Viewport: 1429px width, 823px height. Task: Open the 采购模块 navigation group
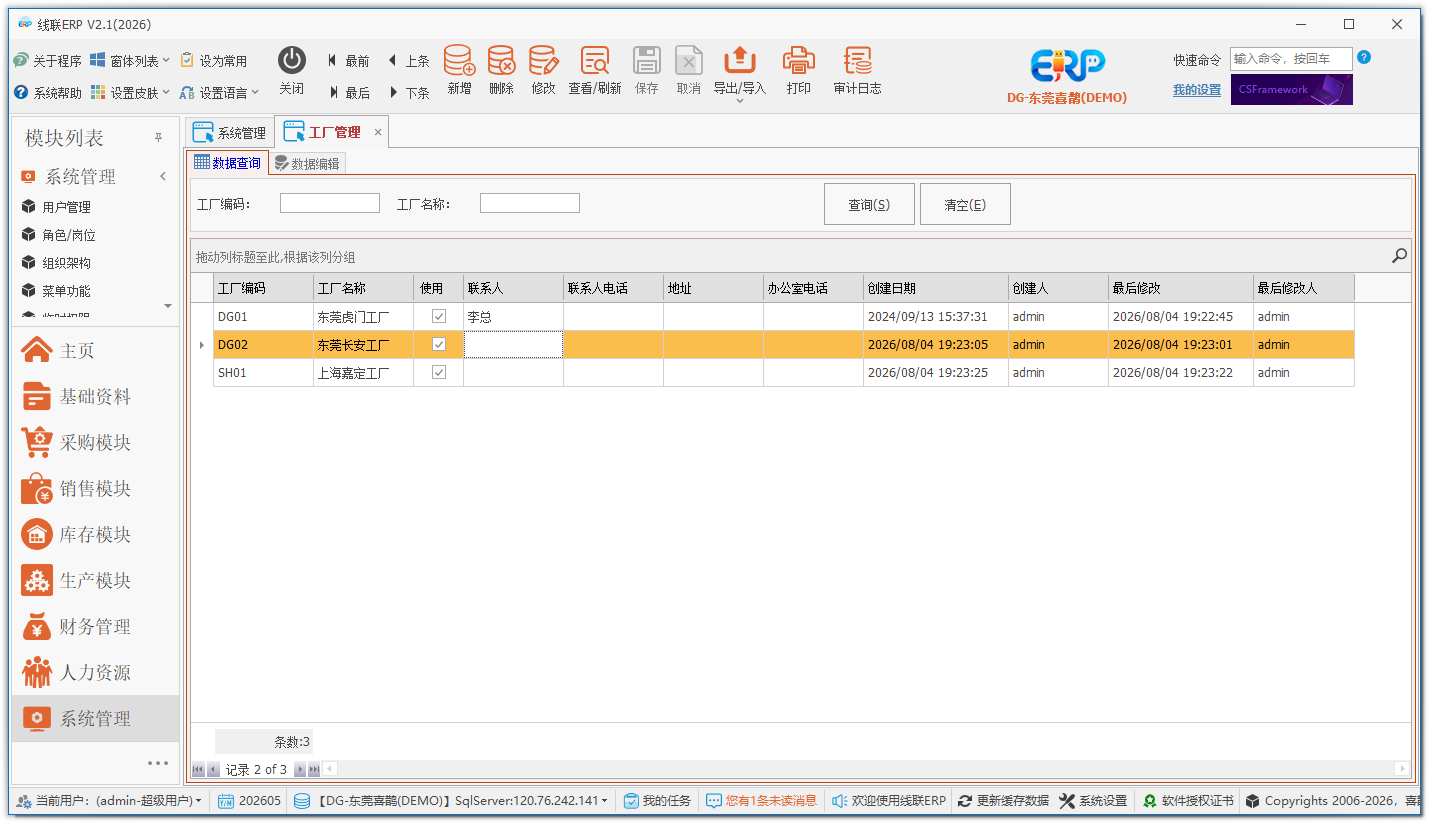click(x=95, y=443)
